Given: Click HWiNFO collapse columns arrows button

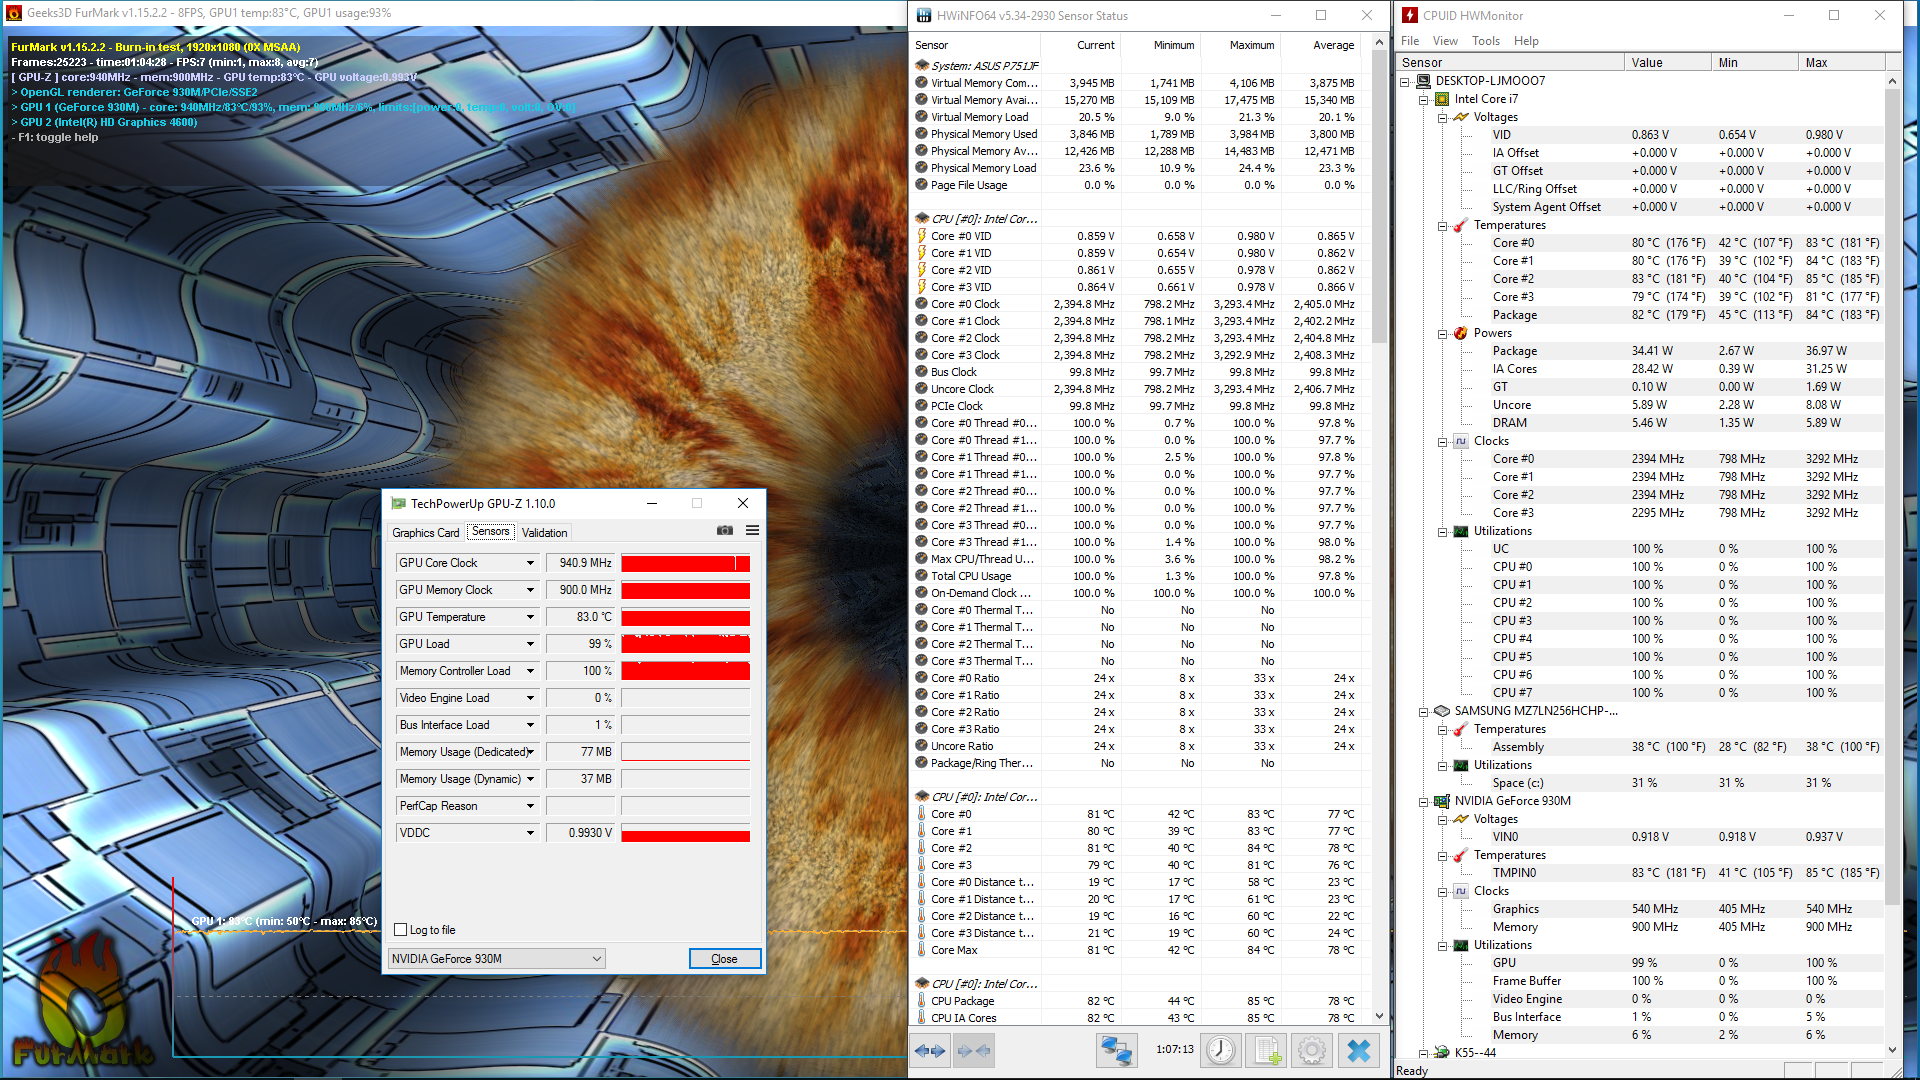Looking at the screenshot, I should 973,1051.
